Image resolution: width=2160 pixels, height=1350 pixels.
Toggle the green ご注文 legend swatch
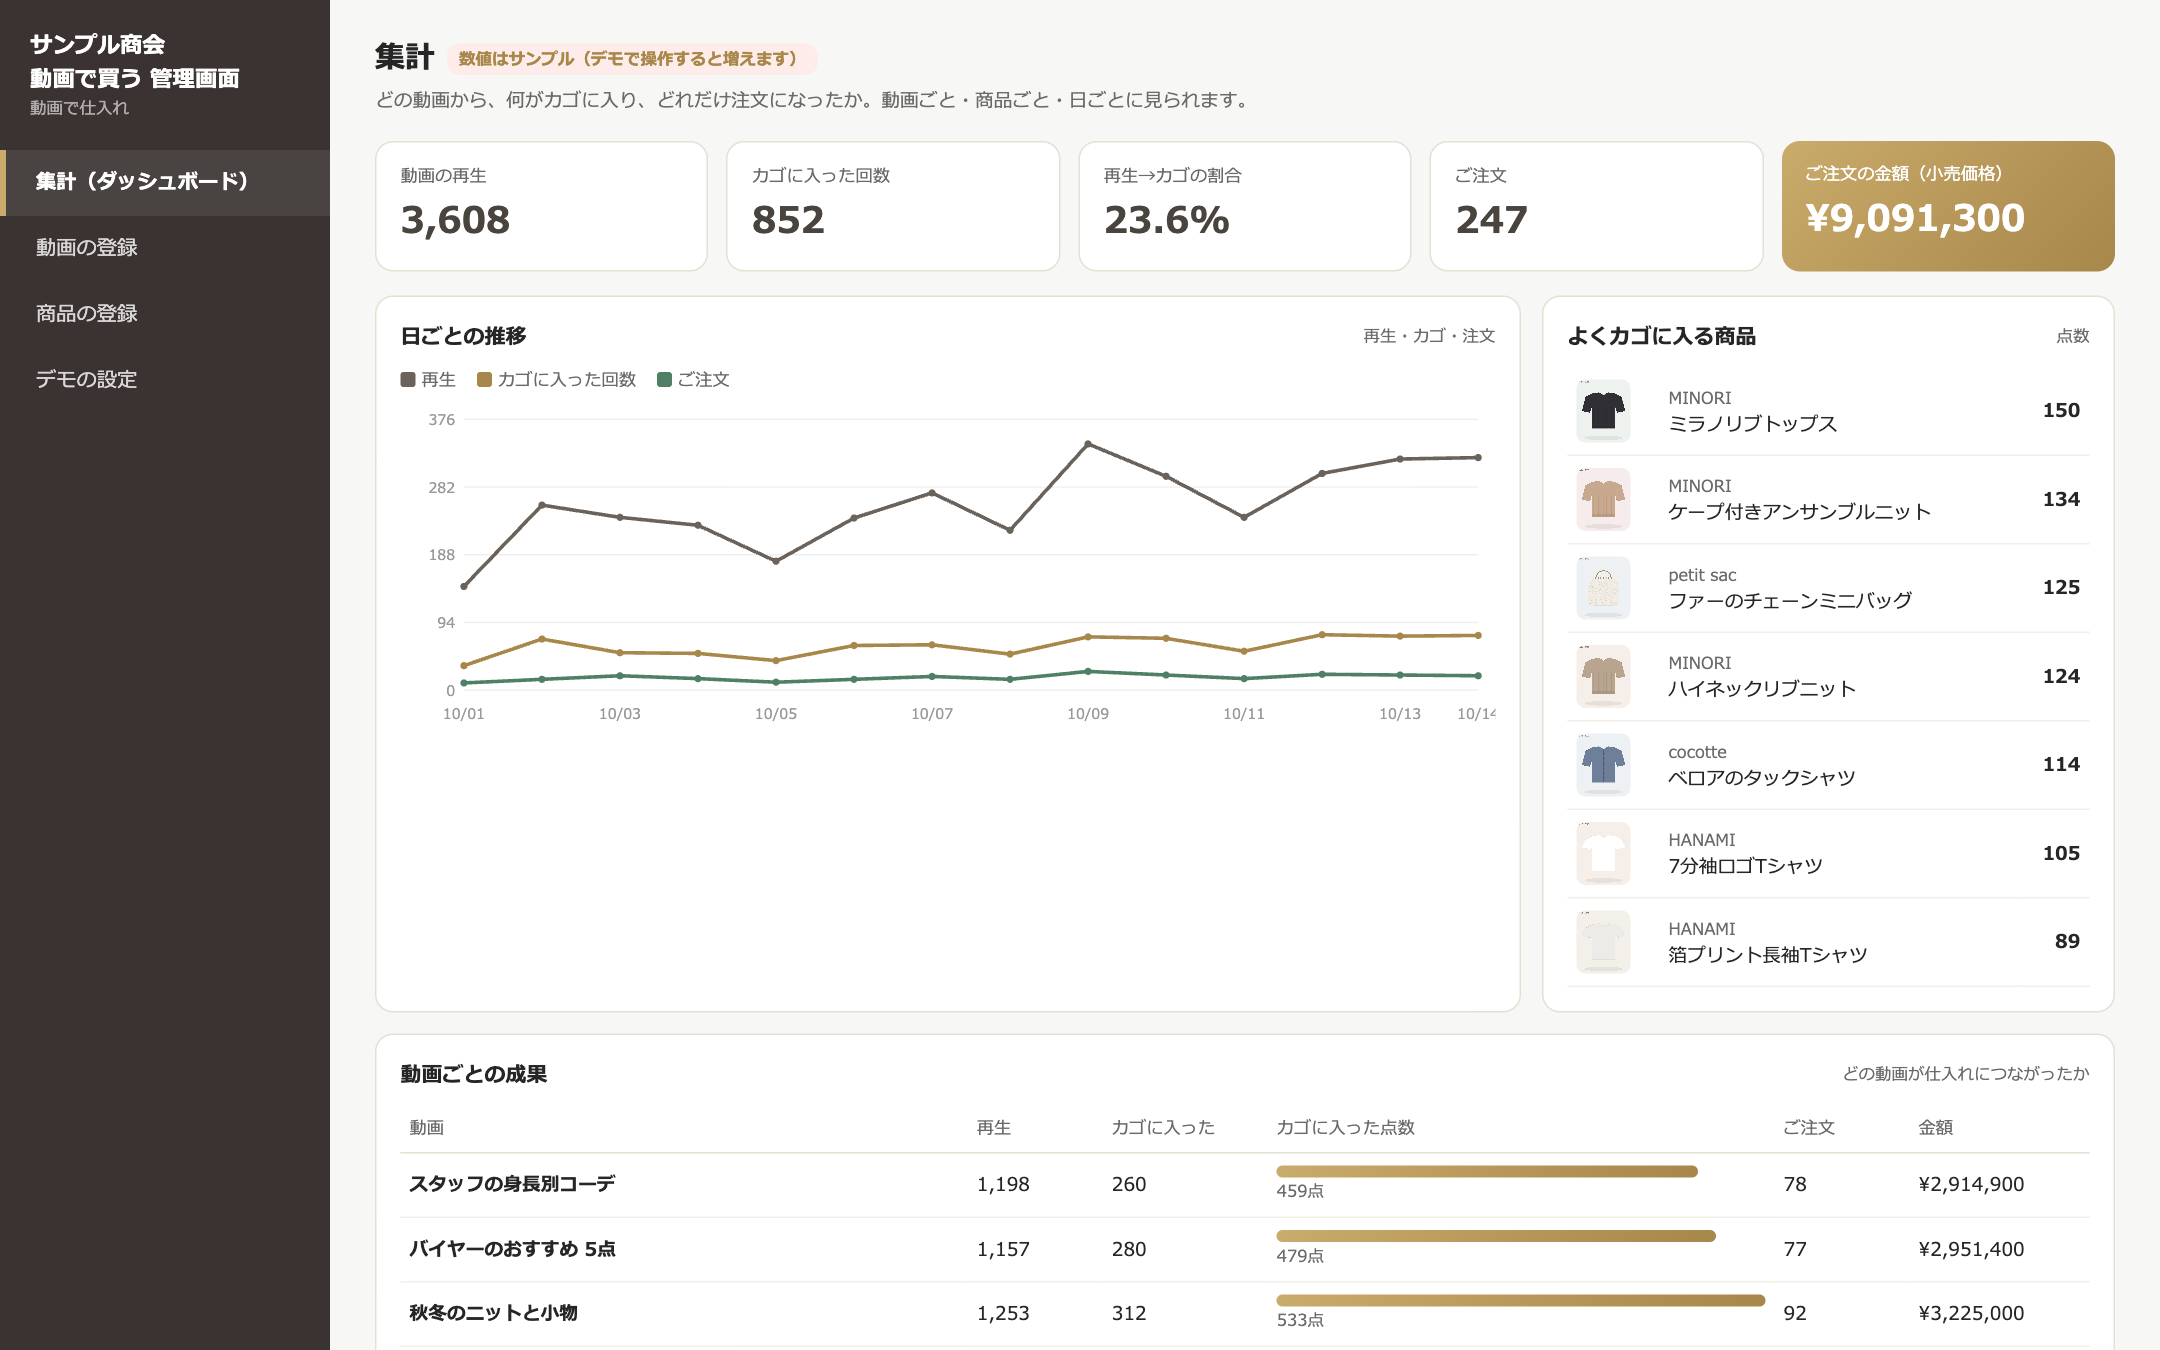pos(664,379)
